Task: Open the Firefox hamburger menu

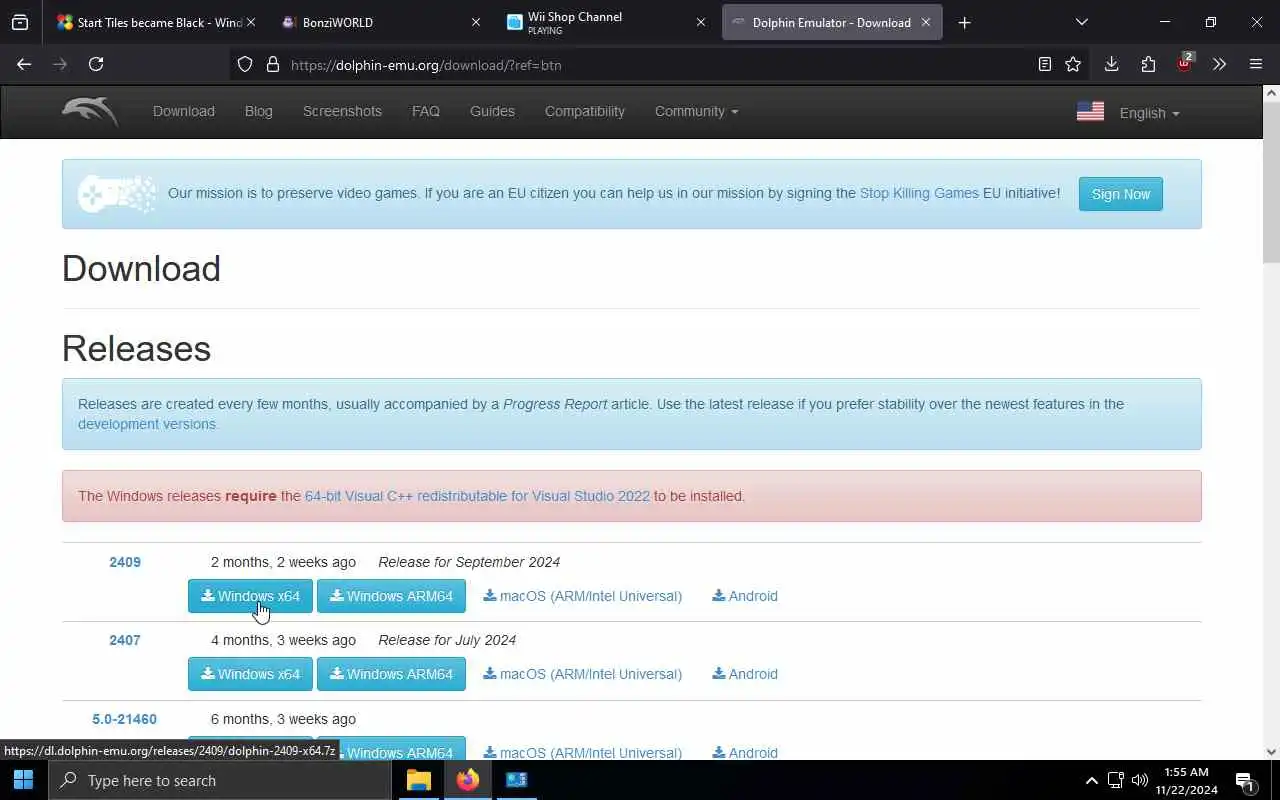Action: 1256,64
